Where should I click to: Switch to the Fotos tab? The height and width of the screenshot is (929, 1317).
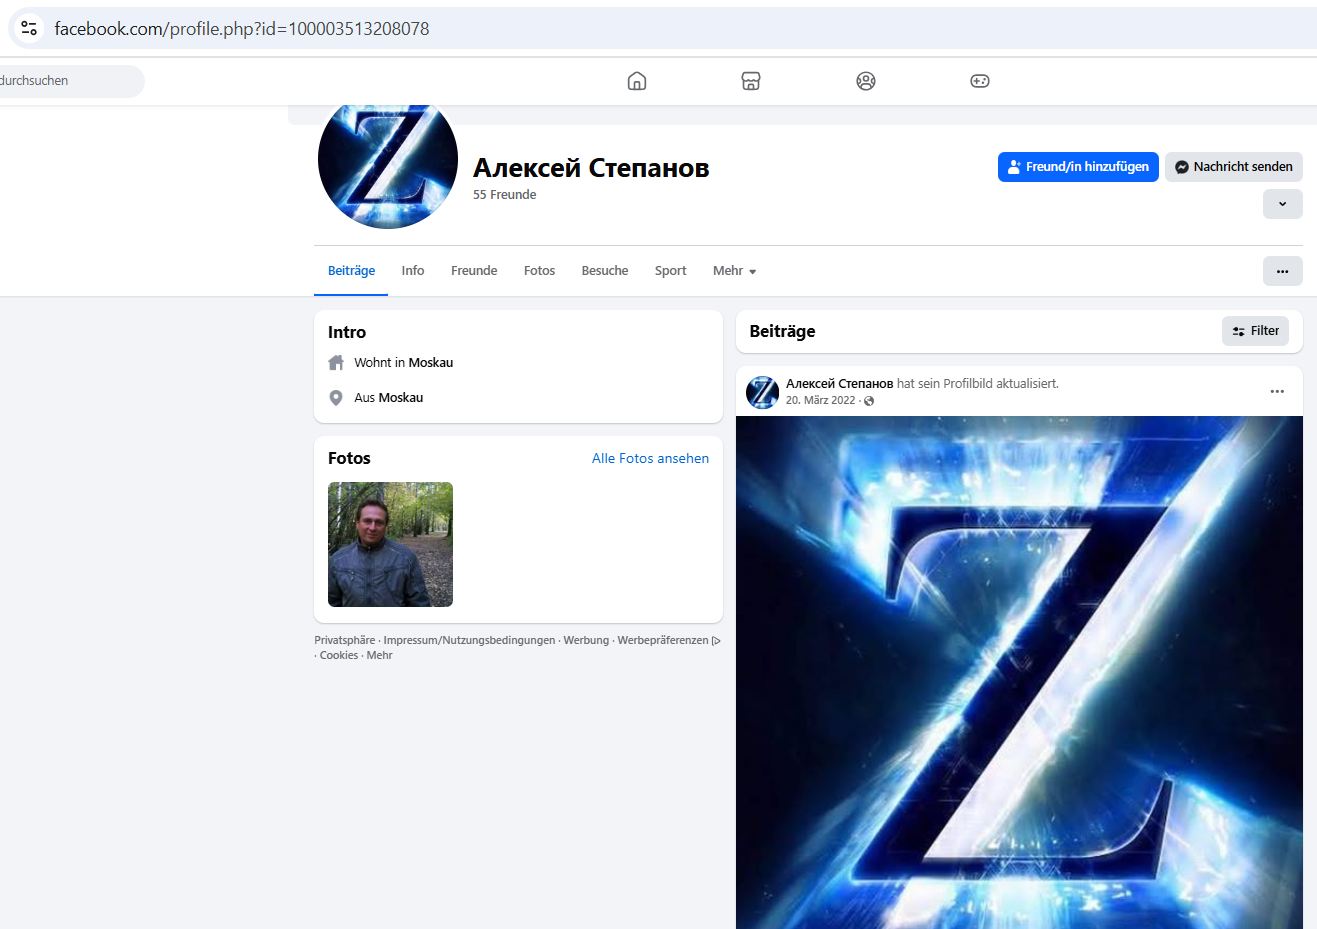(539, 271)
